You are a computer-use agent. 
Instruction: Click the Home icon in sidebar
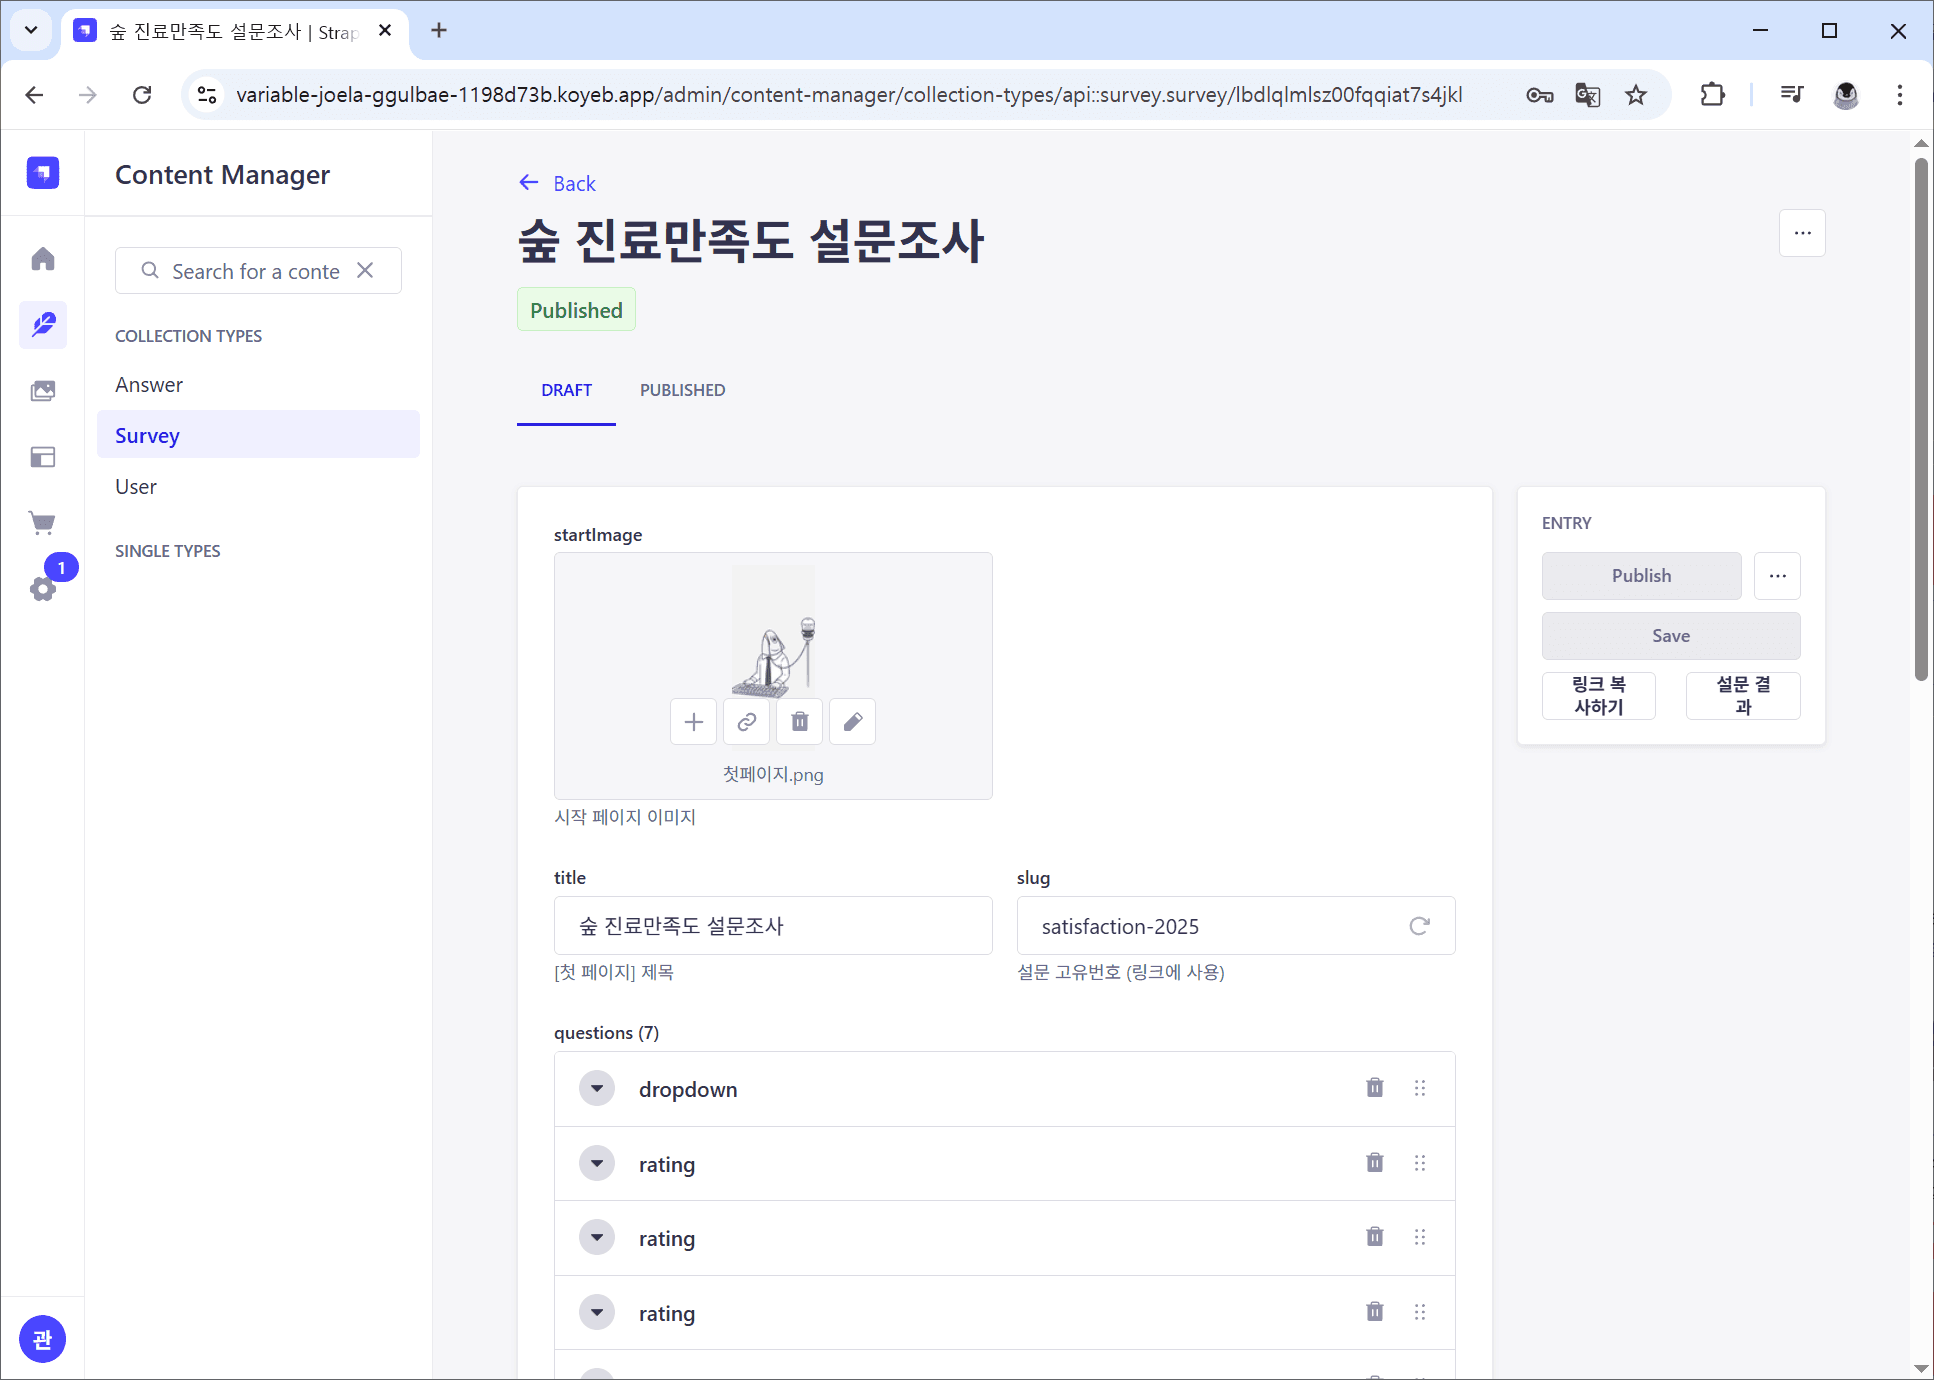[x=43, y=259]
